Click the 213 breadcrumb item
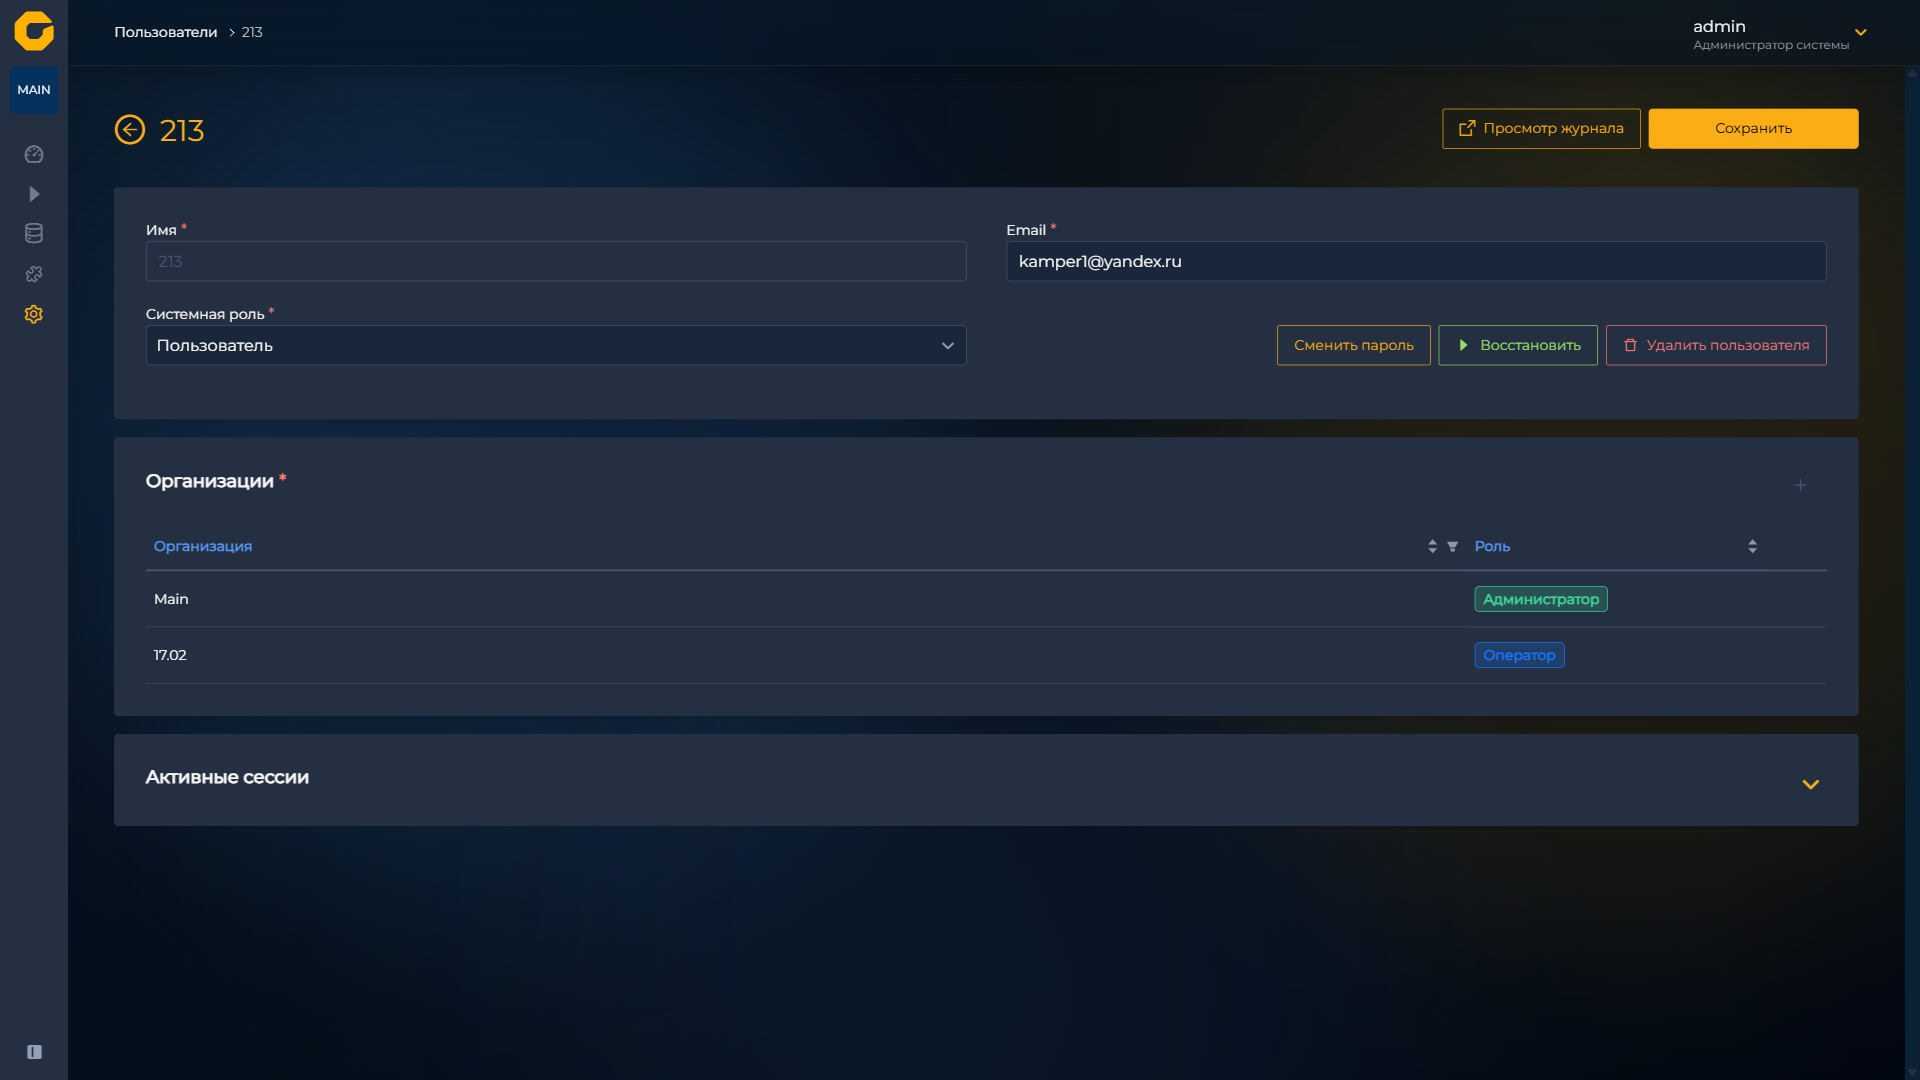The image size is (1920, 1080). point(252,32)
